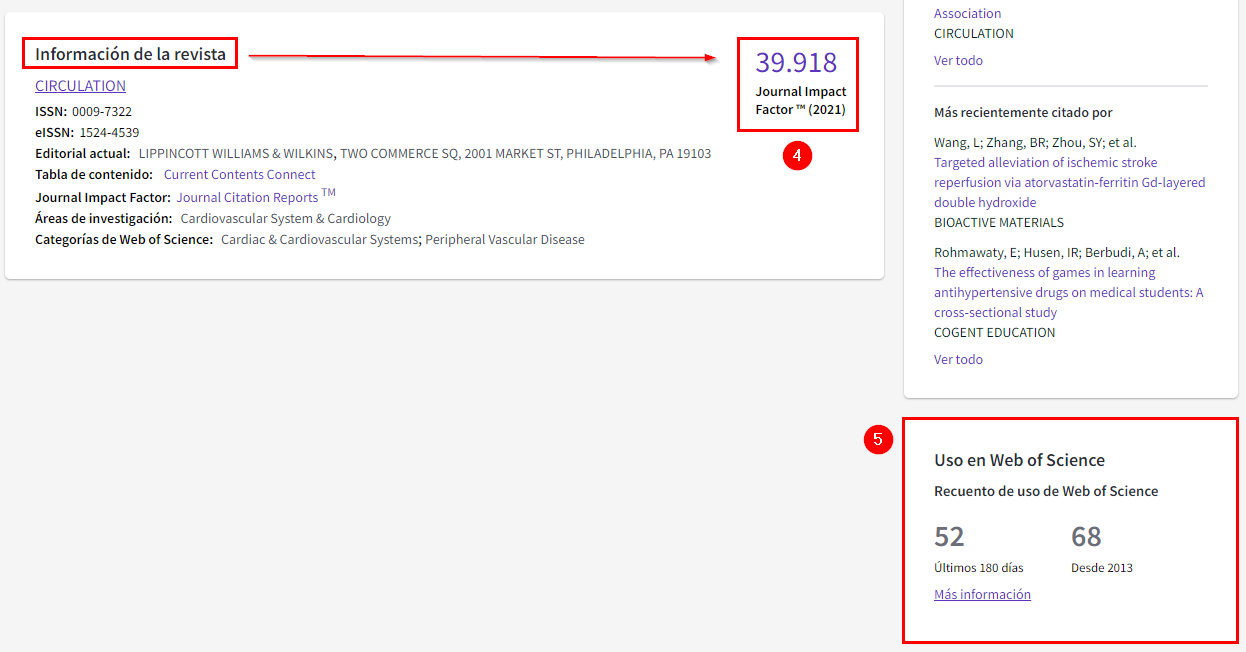The width and height of the screenshot is (1246, 652).
Task: Click COGENT EDUCATION journal name
Action: click(994, 332)
